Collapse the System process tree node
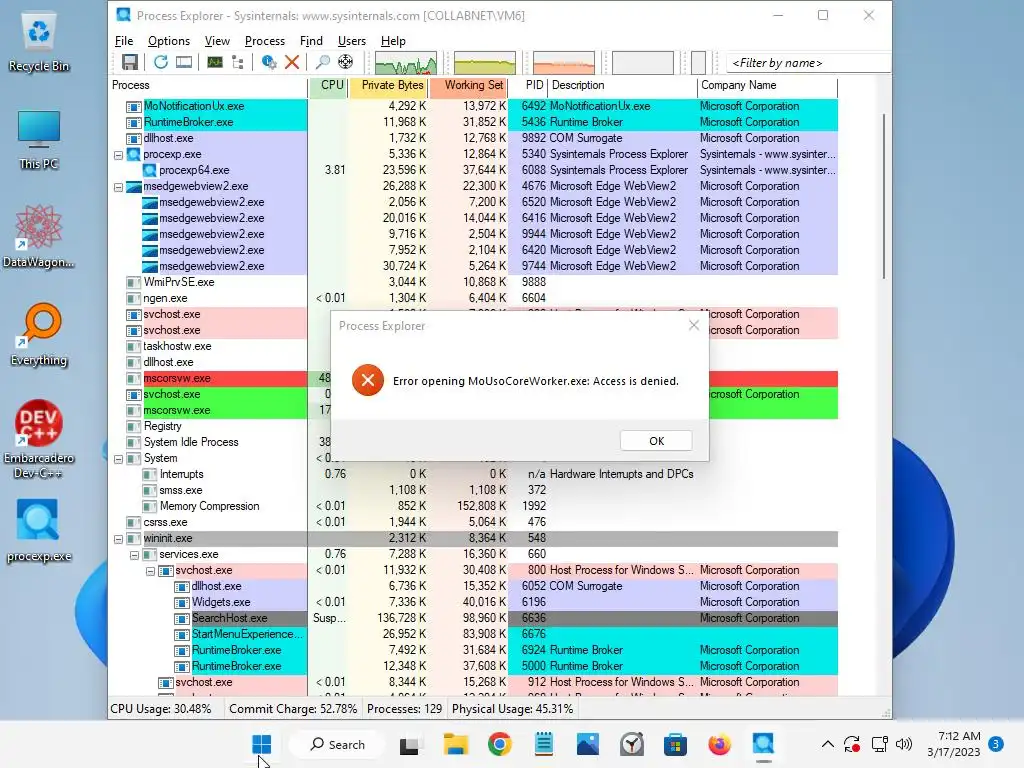The image size is (1024, 768). [118, 459]
